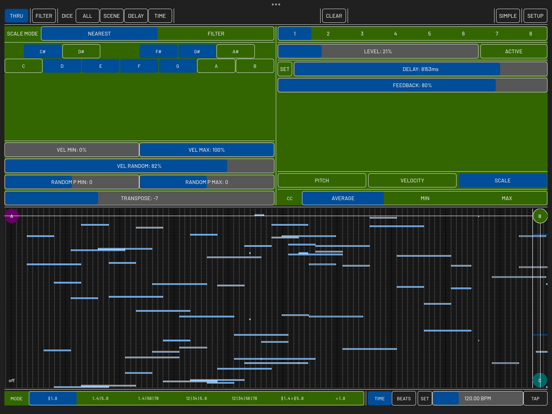Select the 1..4|5..8 mode segment

pyautogui.click(x=100, y=399)
